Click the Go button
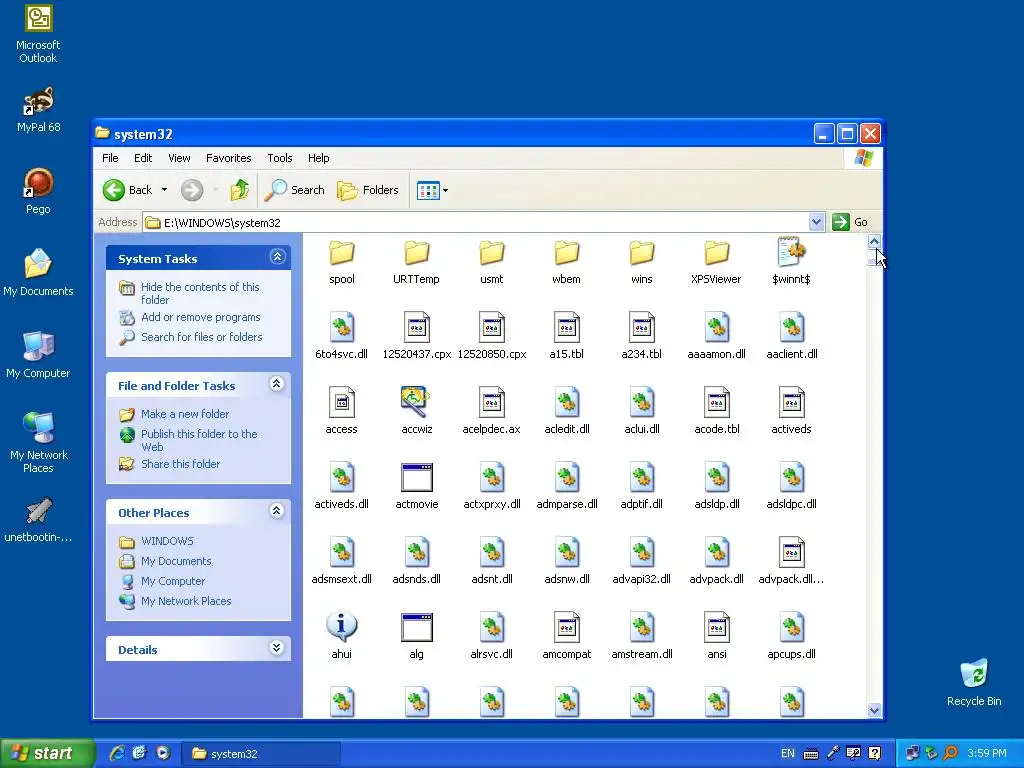Screen dimensions: 1024x768 [850, 222]
